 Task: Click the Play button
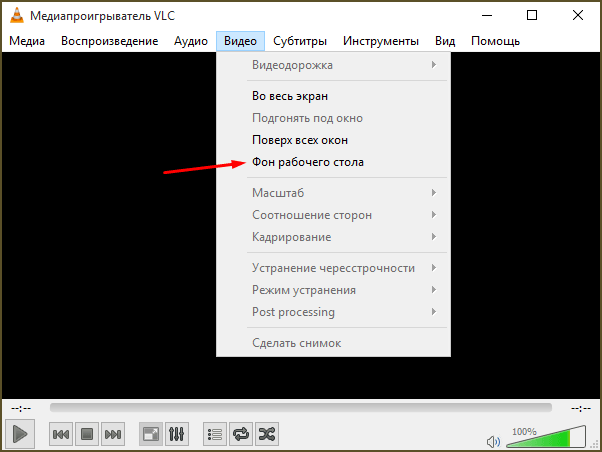[x=20, y=434]
